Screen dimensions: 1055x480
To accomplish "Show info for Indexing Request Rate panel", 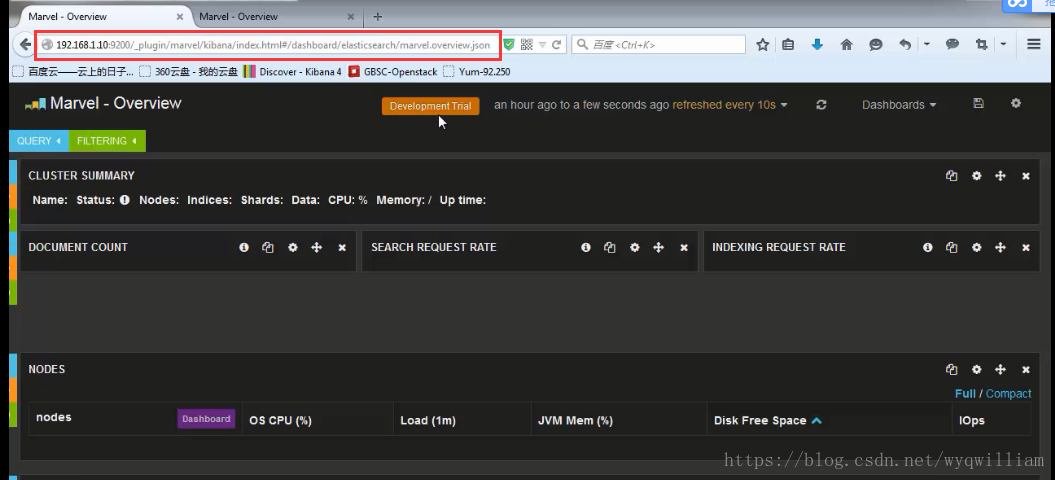I will pyautogui.click(x=928, y=248).
